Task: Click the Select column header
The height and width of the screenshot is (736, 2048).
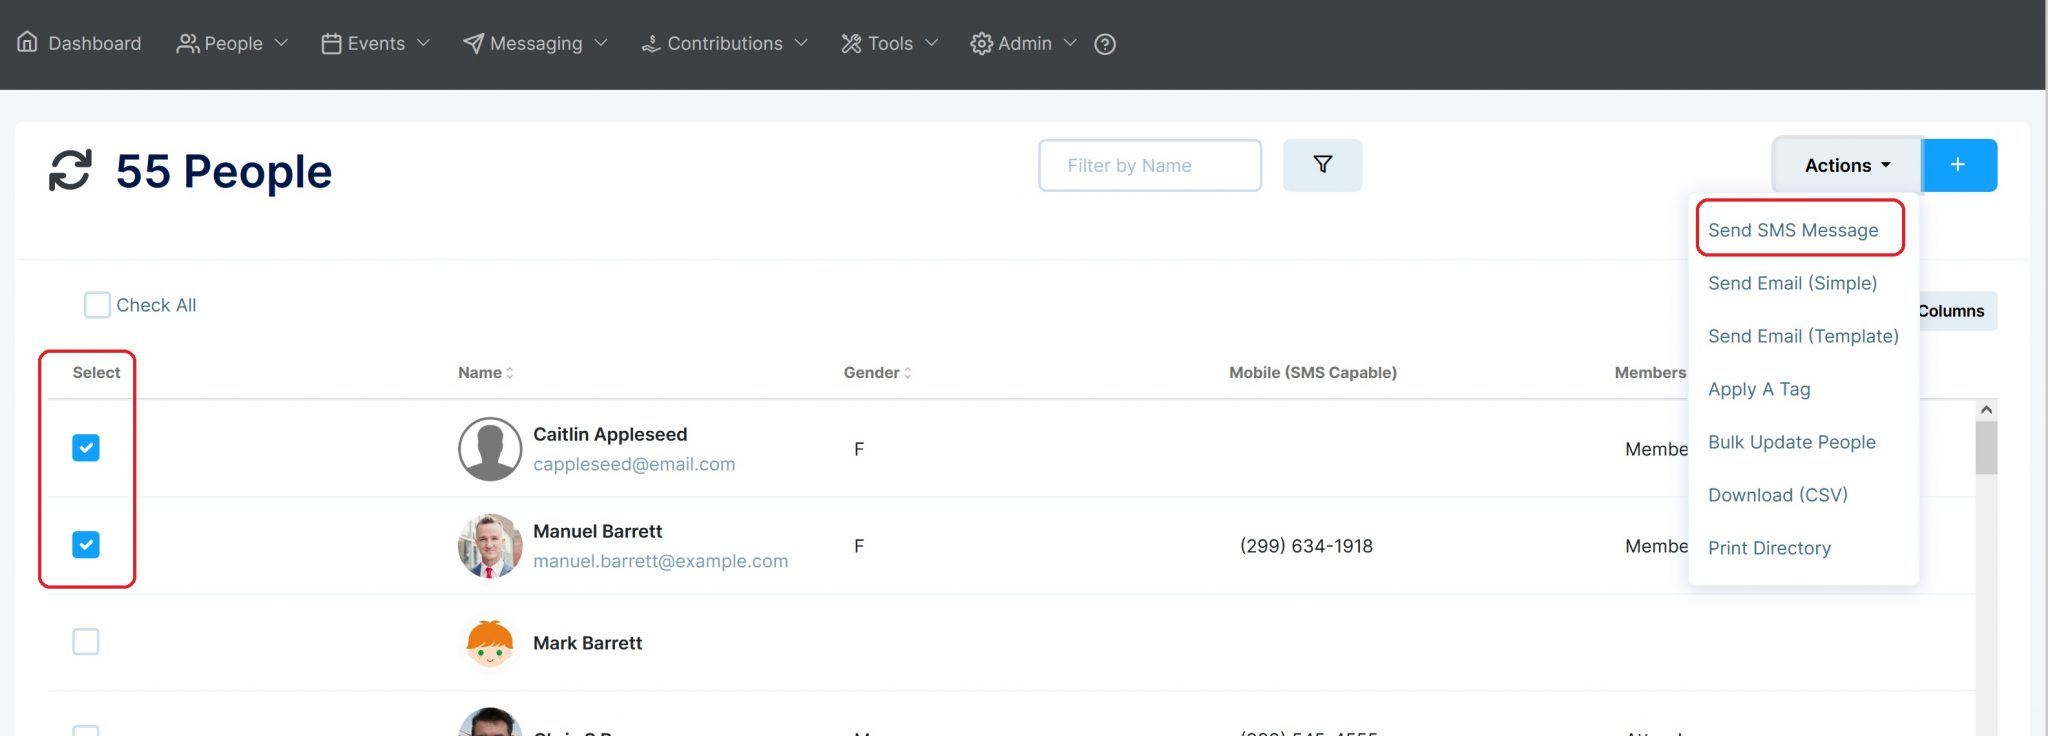Action: [96, 373]
